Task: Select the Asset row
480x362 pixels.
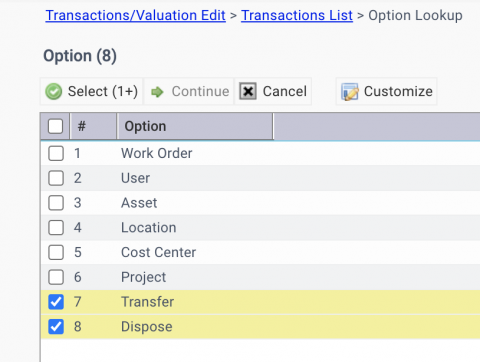Action: pyautogui.click(x=260, y=203)
